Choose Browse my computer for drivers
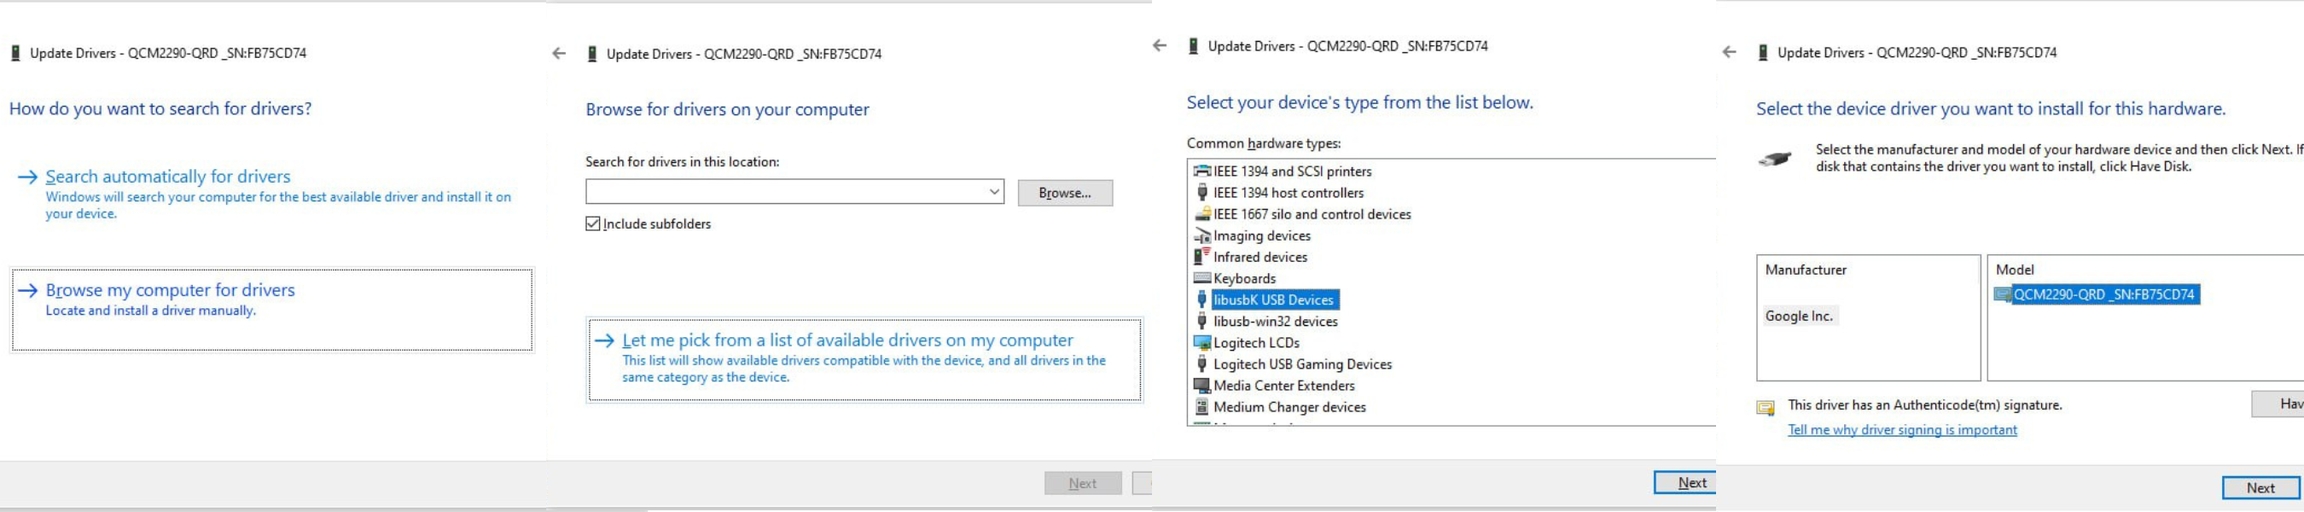Screen dimensions: 2304x512 pos(170,291)
